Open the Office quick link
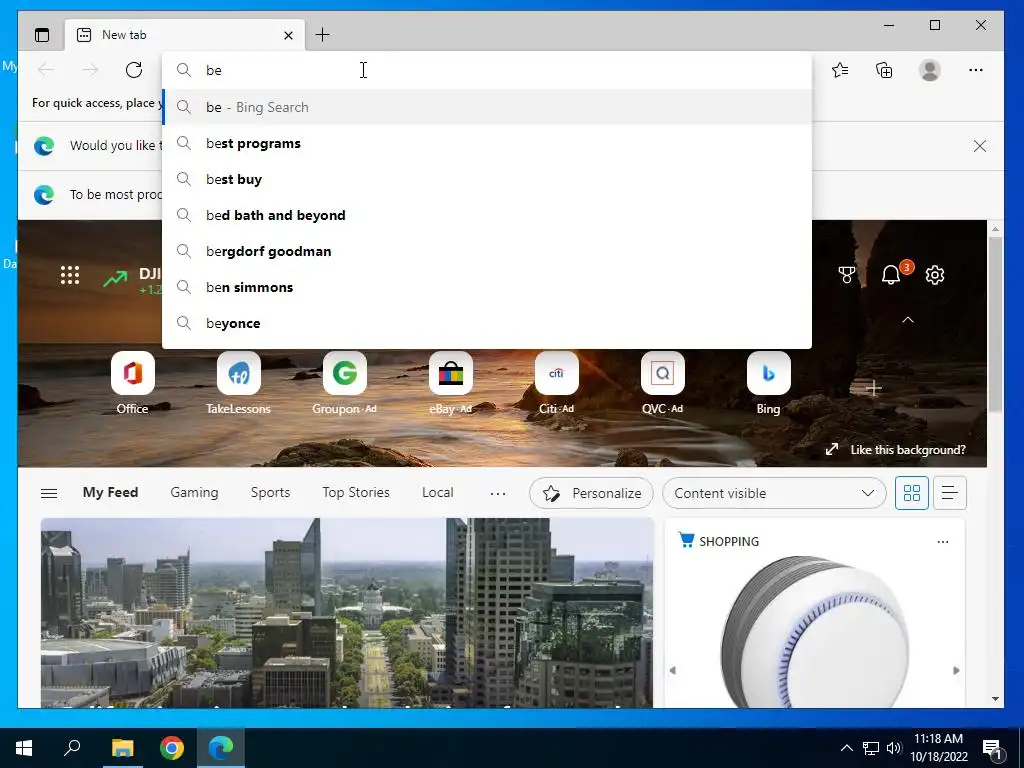 [133, 383]
